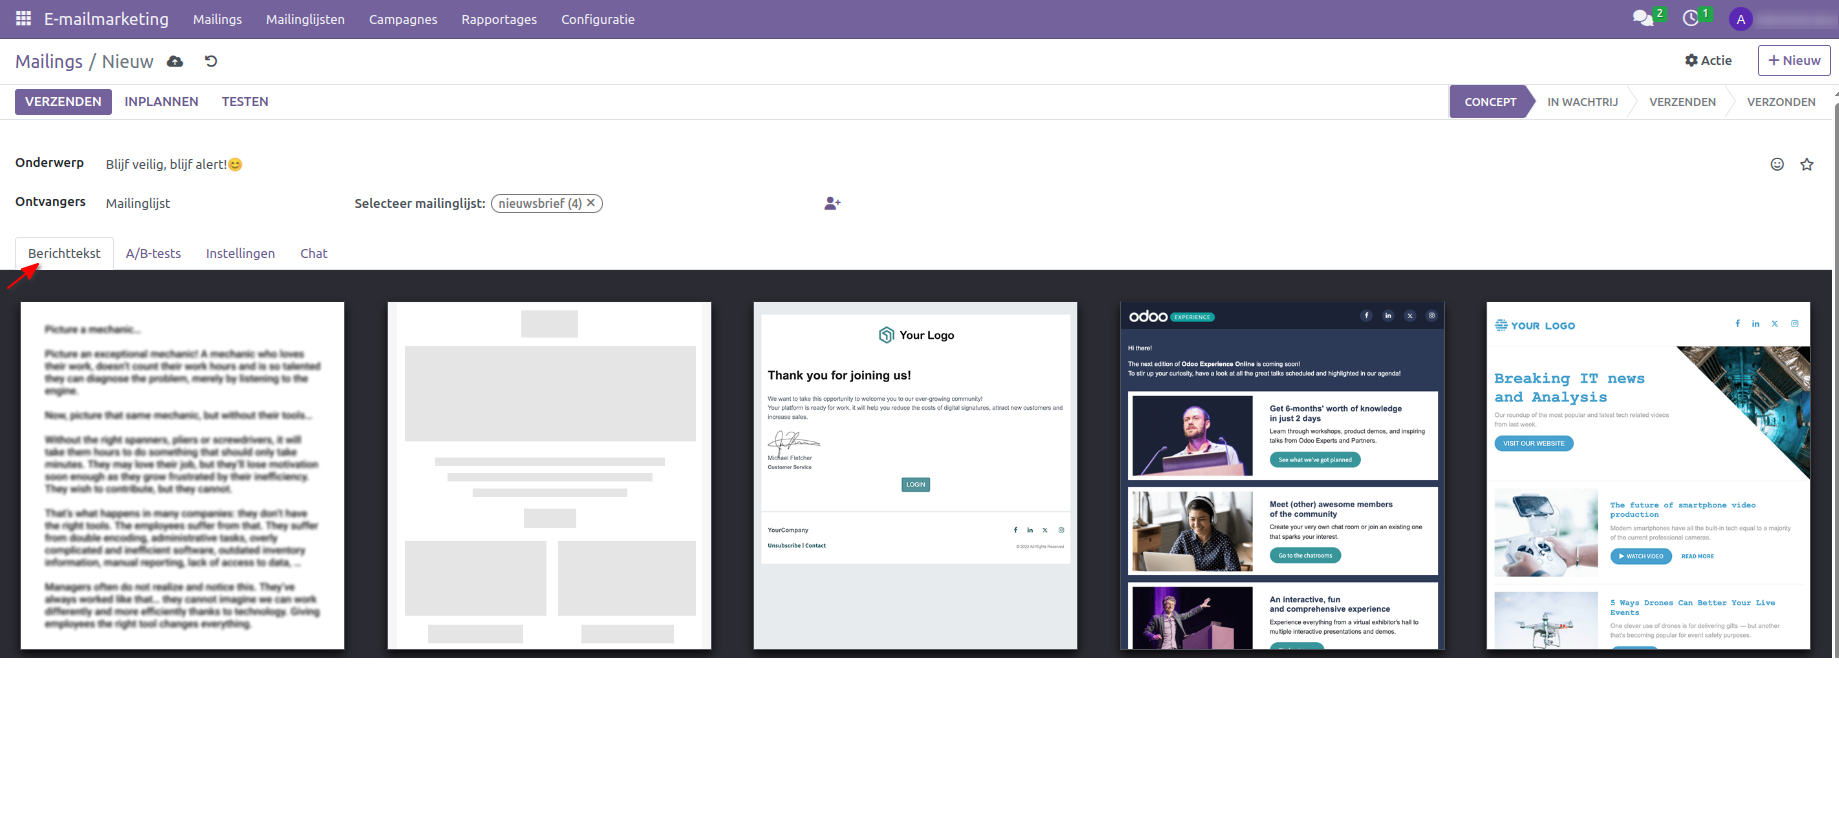This screenshot has height=822, width=1839.
Task: Open the Mailinglijsten menu
Action: pyautogui.click(x=305, y=19)
